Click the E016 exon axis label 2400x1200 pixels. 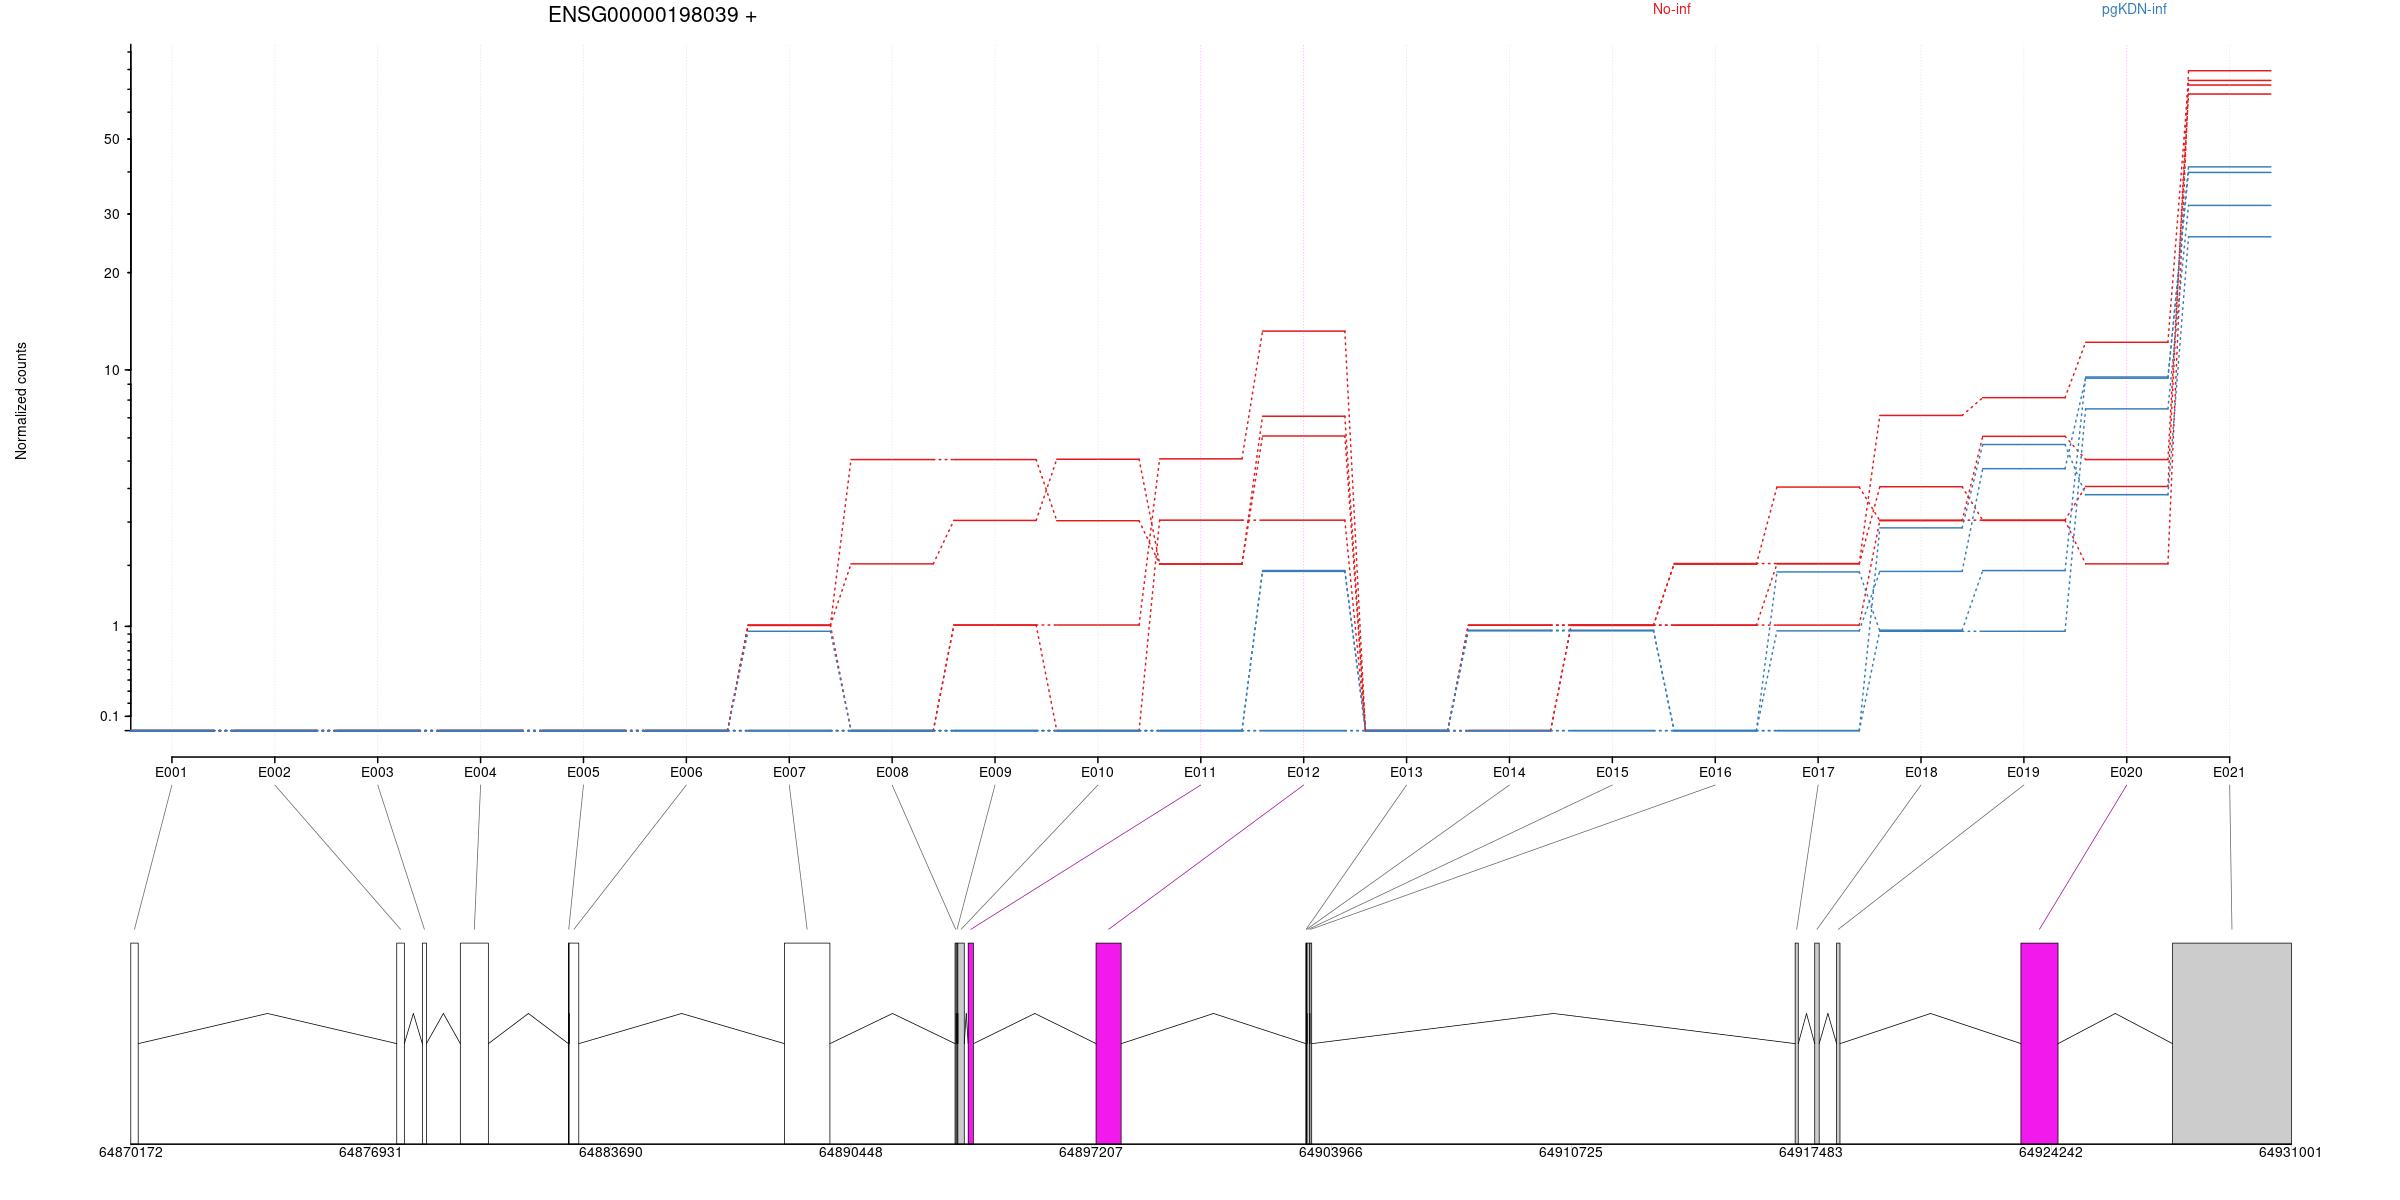(1715, 772)
